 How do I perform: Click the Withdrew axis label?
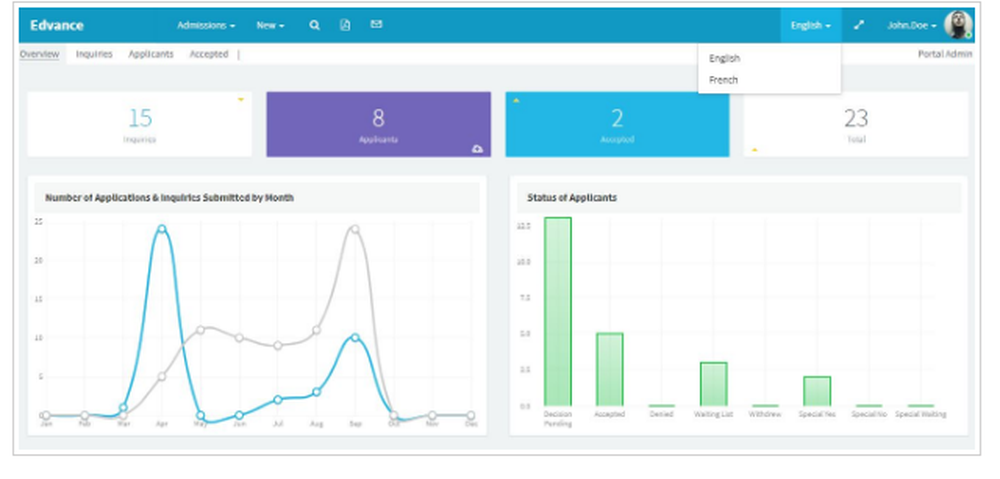(765, 414)
